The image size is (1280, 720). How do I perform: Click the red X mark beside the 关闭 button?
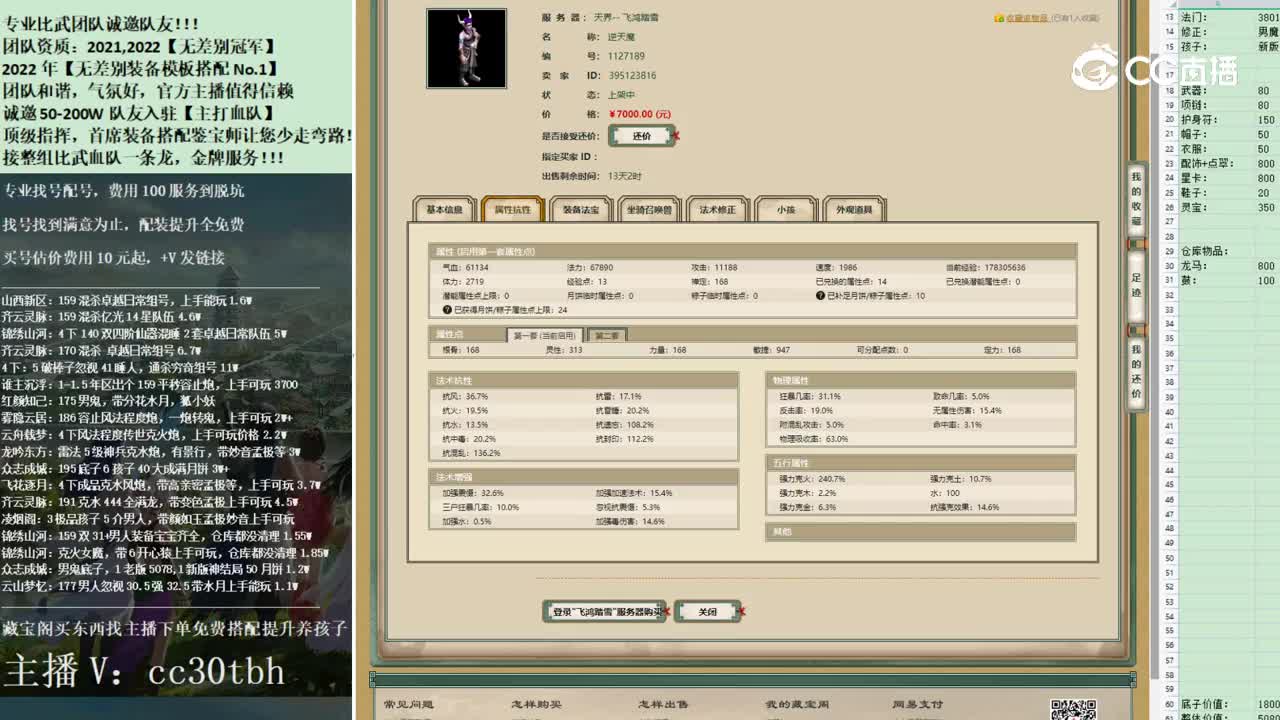click(740, 611)
